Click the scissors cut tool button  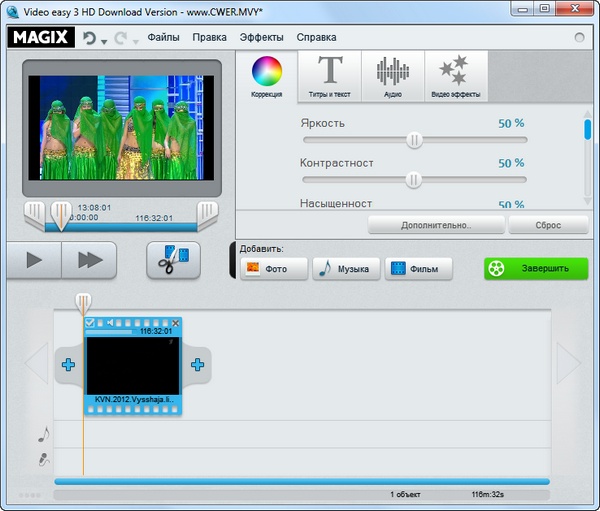[173, 260]
